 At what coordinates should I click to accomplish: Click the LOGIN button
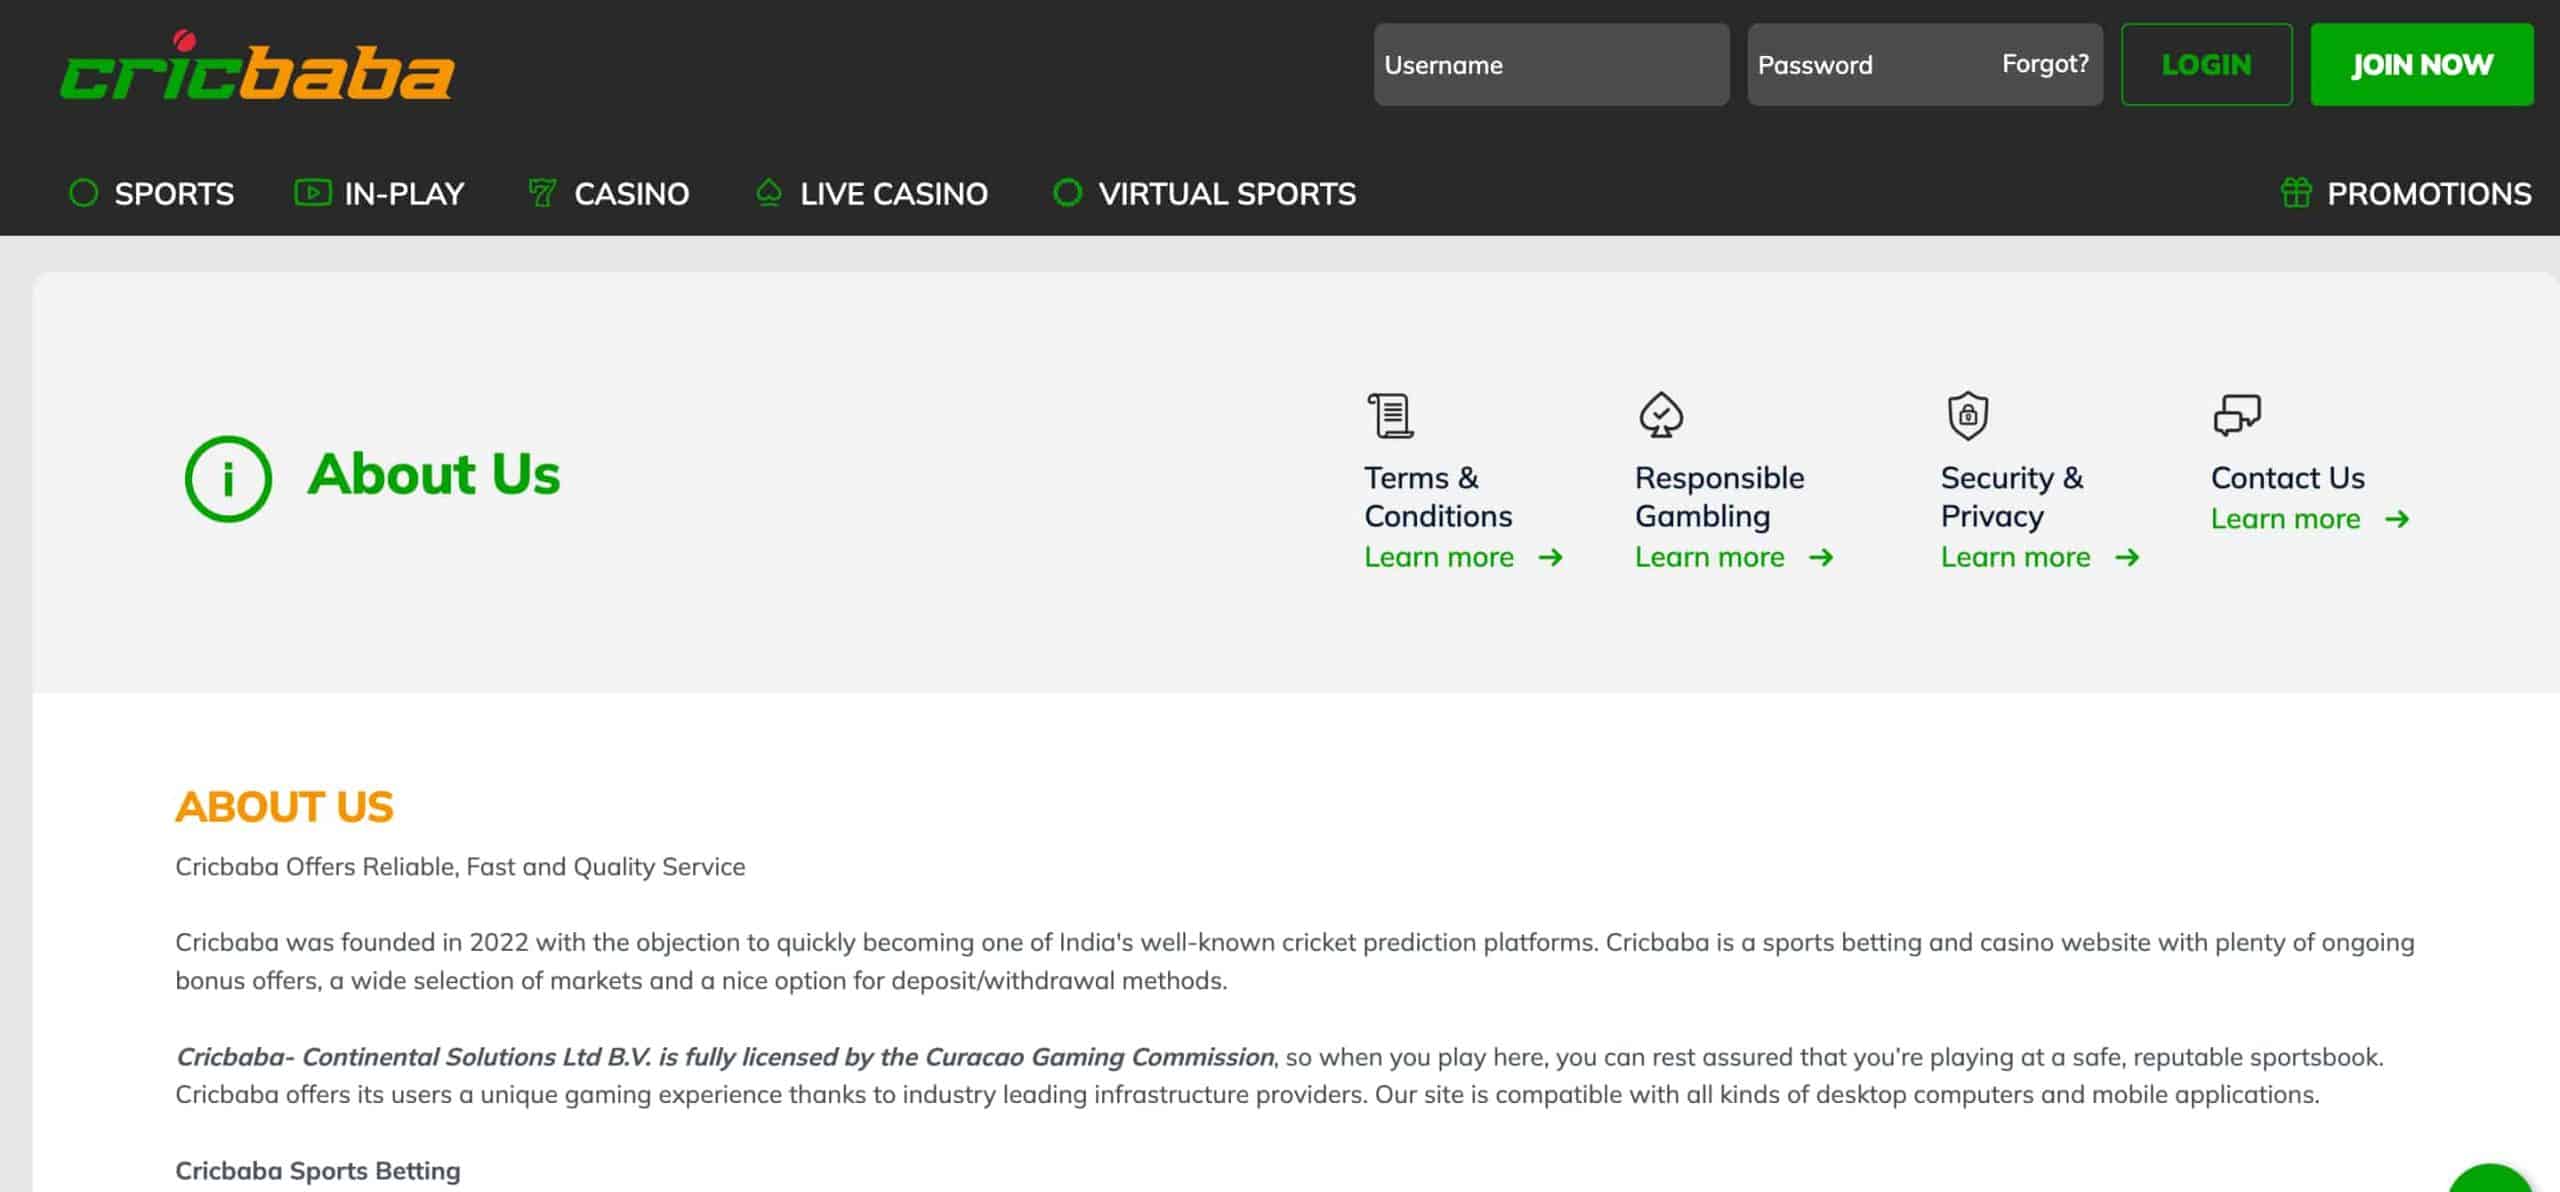click(2206, 65)
